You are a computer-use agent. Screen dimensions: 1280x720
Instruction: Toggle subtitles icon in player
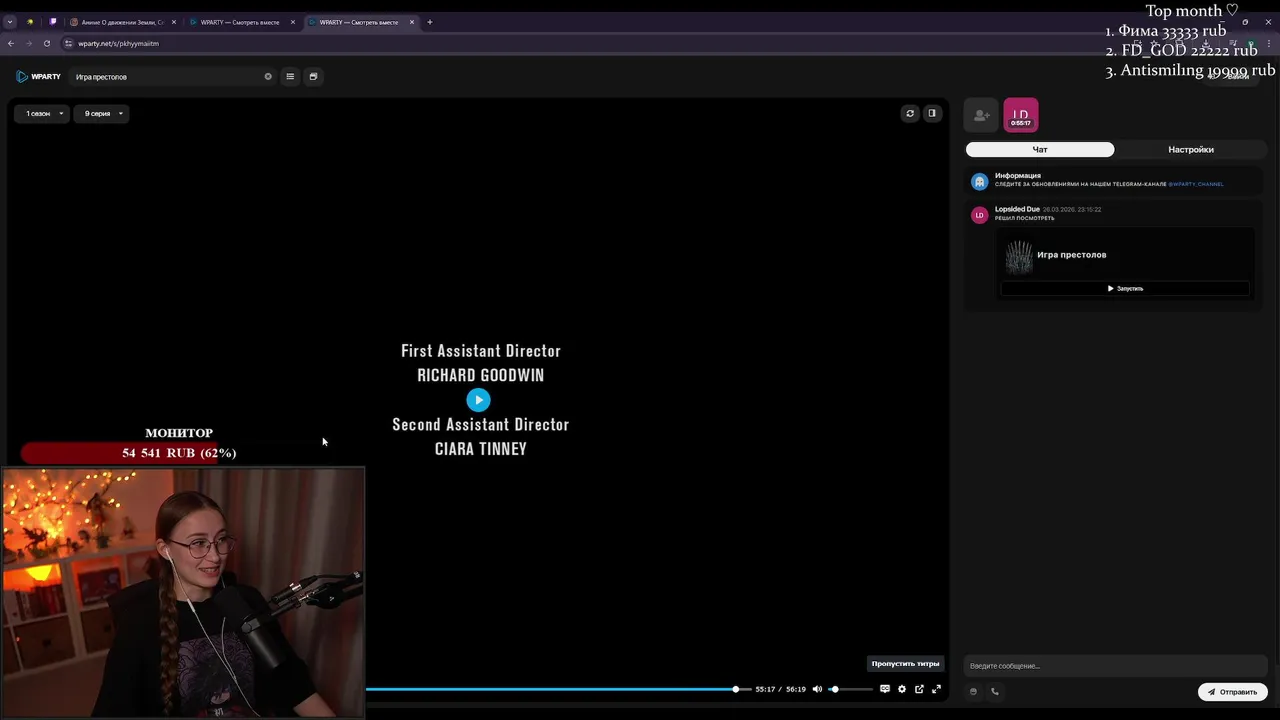coord(885,689)
